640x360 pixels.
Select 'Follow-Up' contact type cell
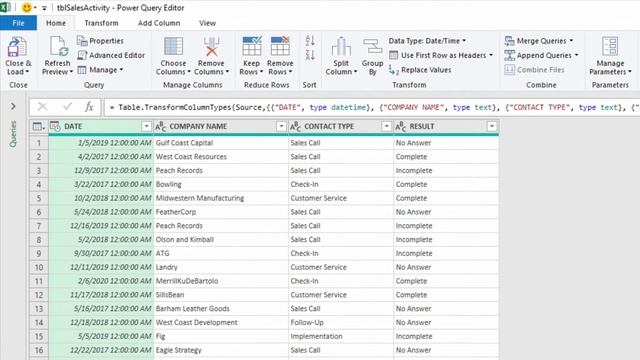point(341,322)
